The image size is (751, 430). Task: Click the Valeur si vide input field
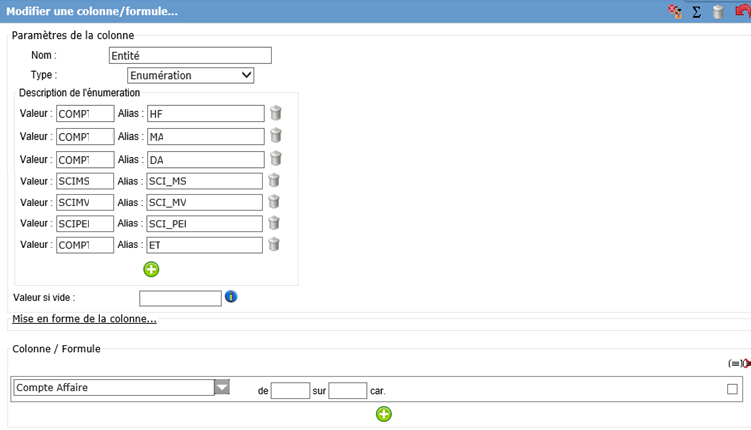point(180,298)
